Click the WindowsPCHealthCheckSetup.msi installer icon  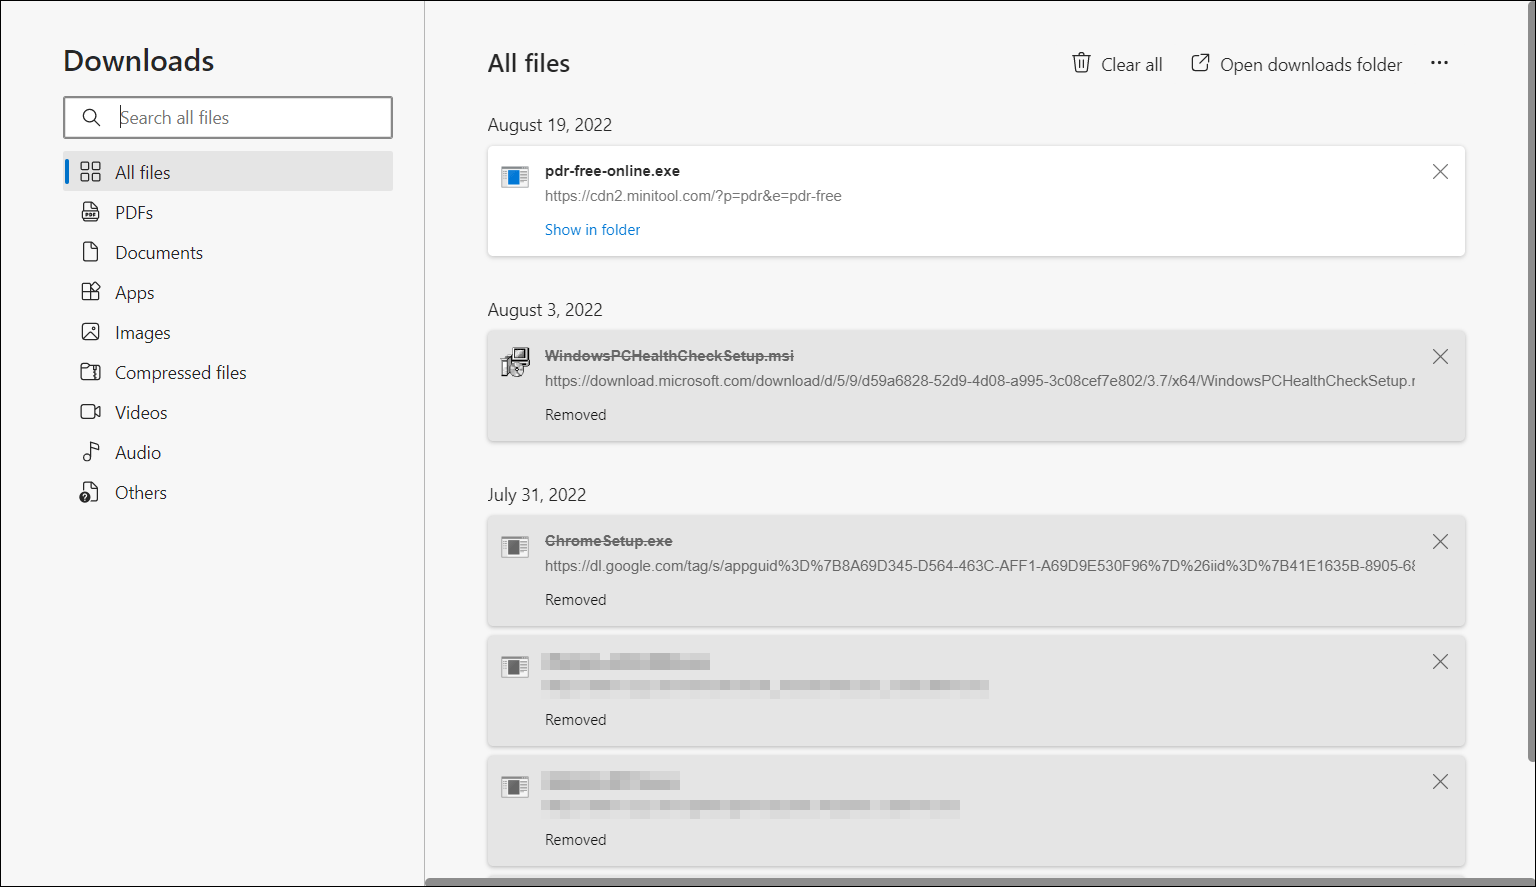515,362
